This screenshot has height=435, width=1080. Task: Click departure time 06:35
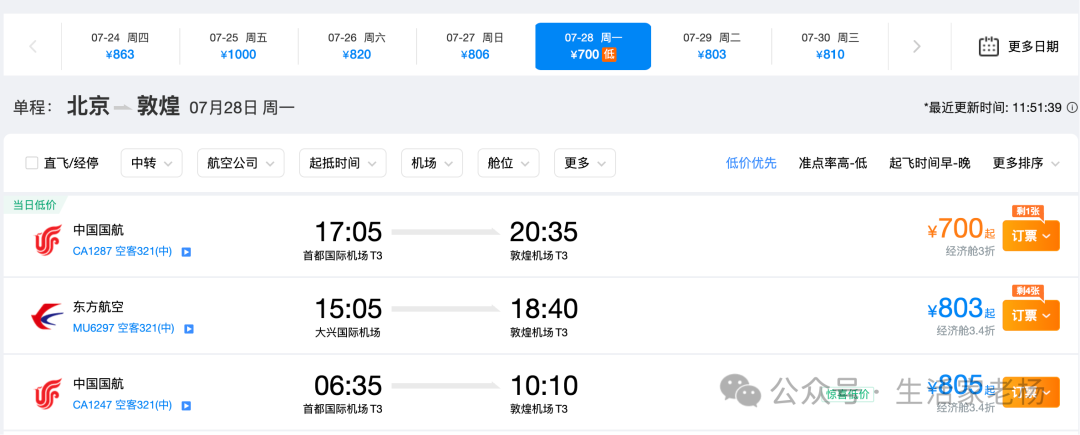(348, 385)
